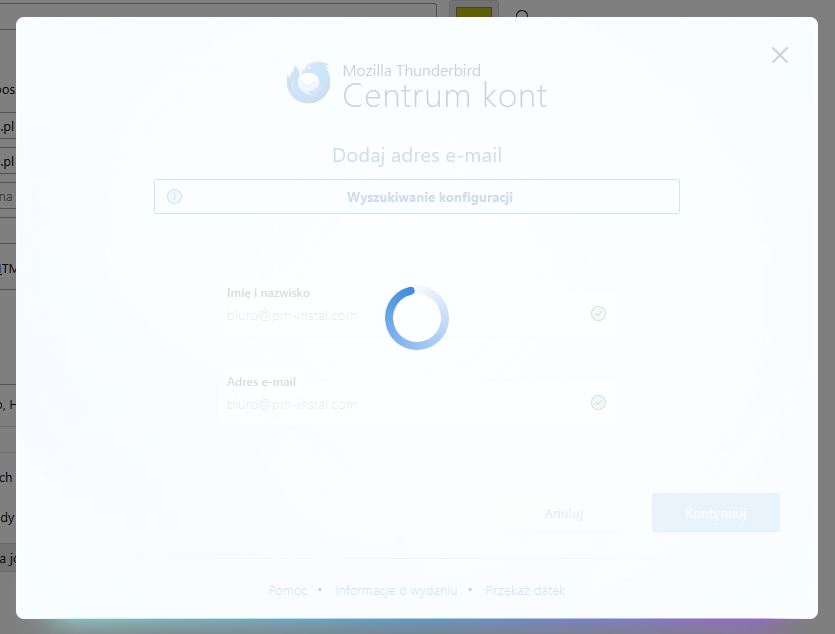Open the Pomoc link
835x634 pixels.
point(288,590)
